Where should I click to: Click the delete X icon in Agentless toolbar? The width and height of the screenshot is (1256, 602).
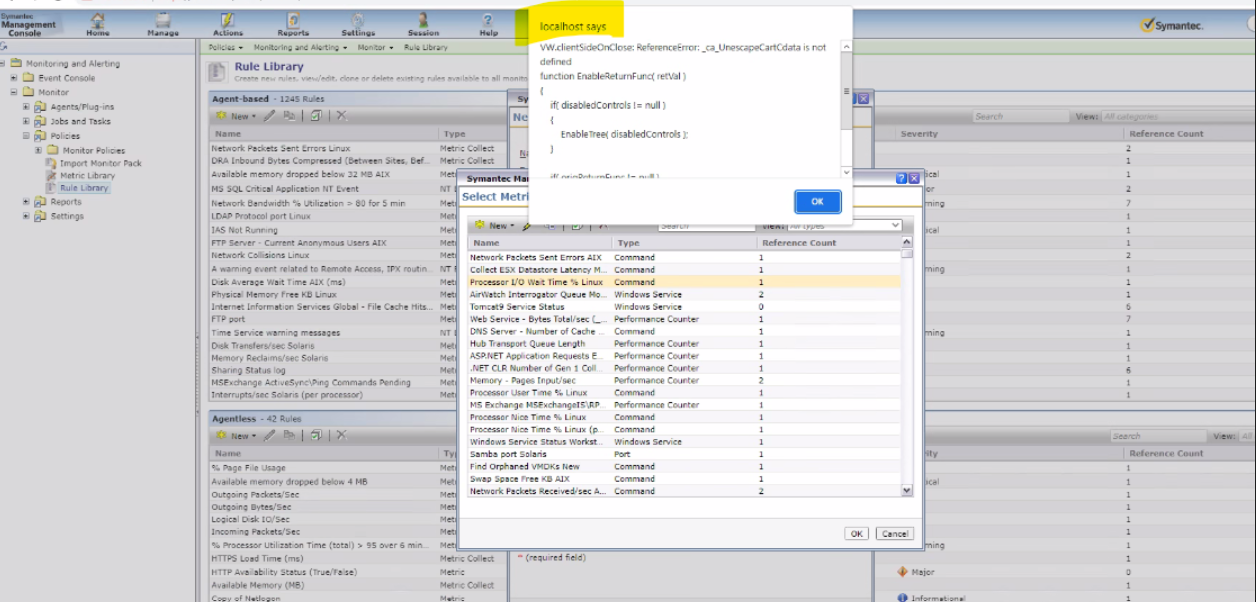point(341,435)
